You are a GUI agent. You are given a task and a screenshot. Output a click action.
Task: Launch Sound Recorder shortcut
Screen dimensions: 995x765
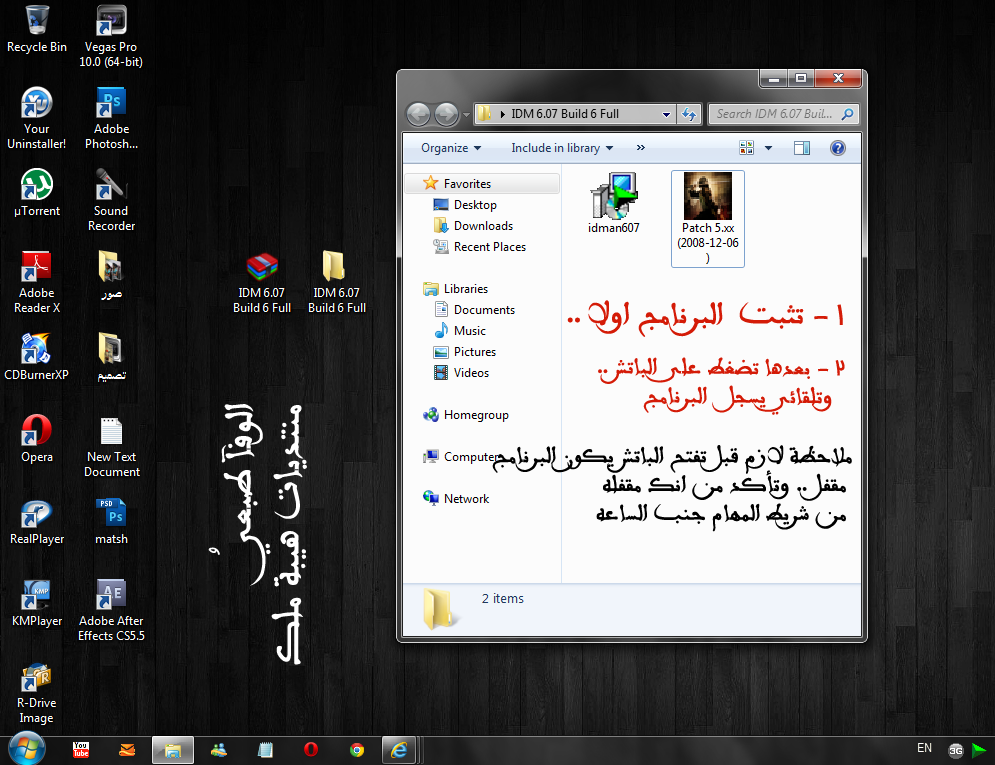111,200
